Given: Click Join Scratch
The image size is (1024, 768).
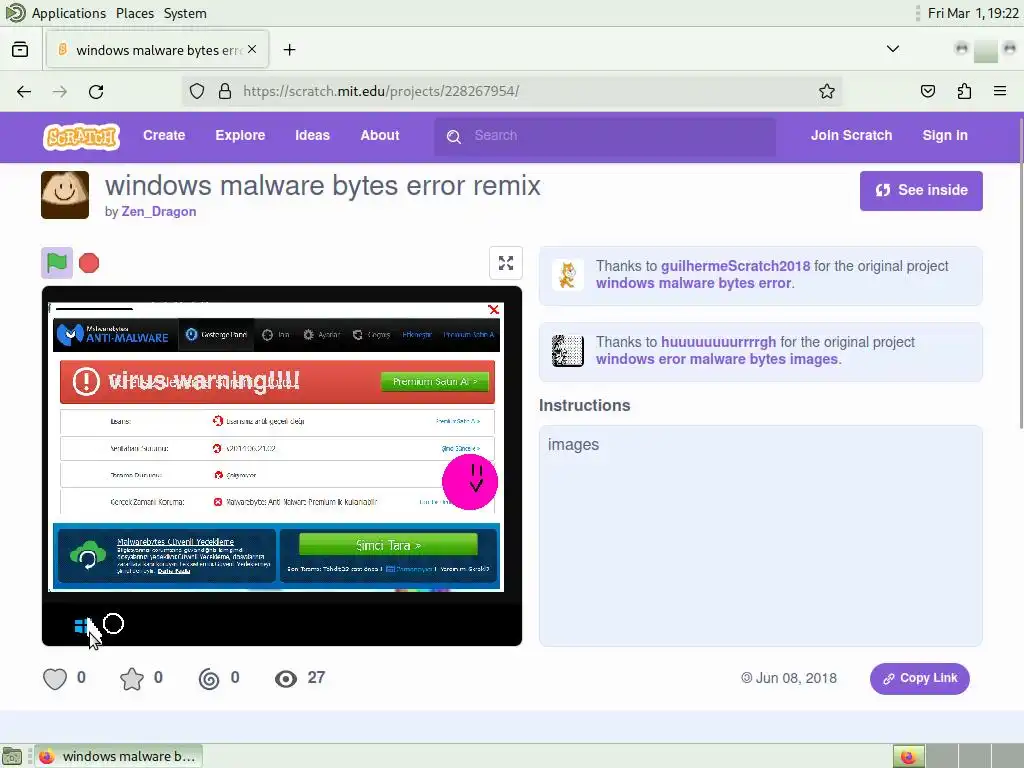Looking at the screenshot, I should point(851,135).
